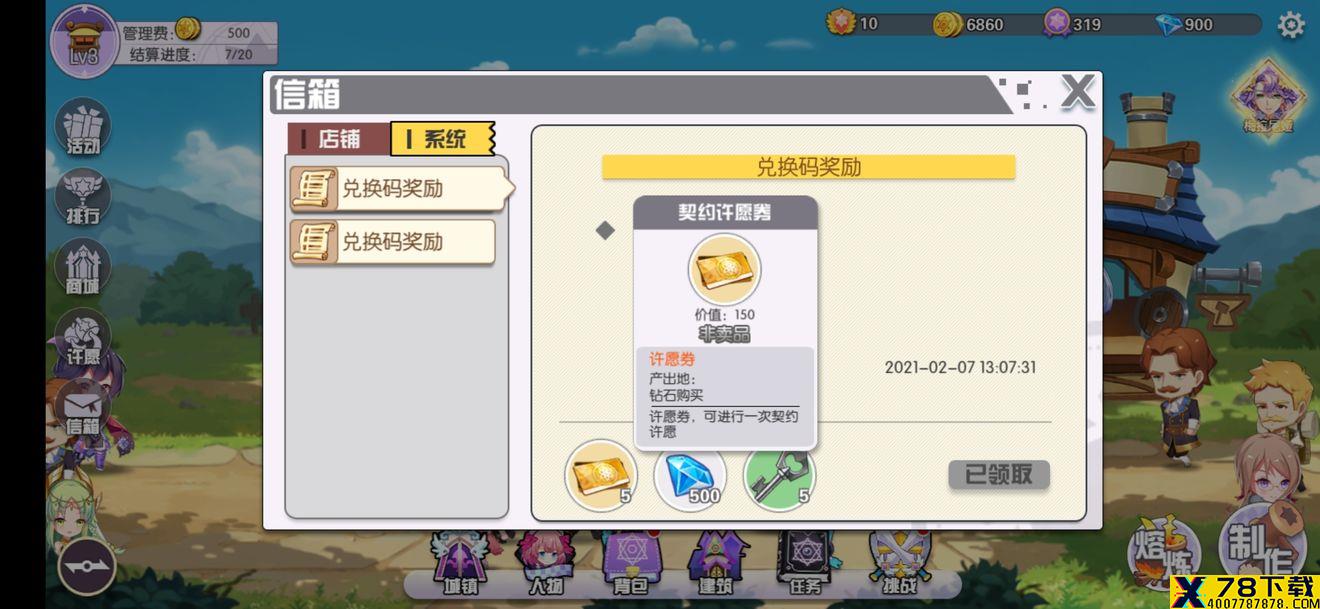
Task: Open the 任务 quests menu
Action: pyautogui.click(x=804, y=564)
